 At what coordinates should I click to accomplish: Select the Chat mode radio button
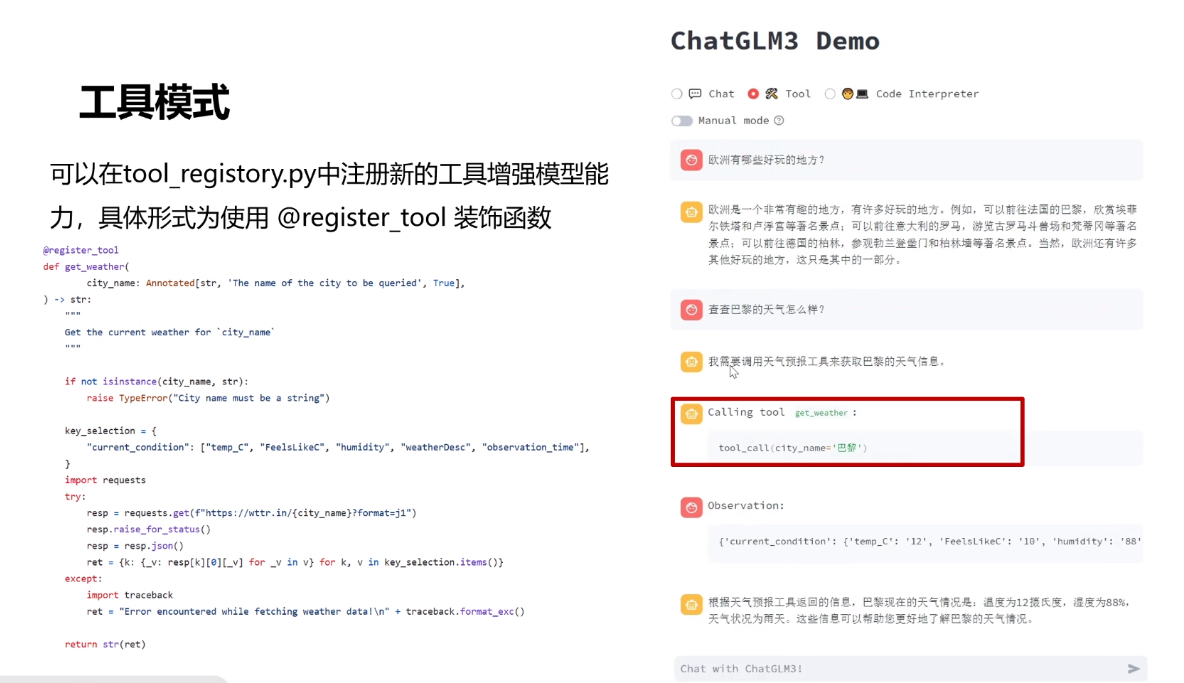[x=677, y=94]
